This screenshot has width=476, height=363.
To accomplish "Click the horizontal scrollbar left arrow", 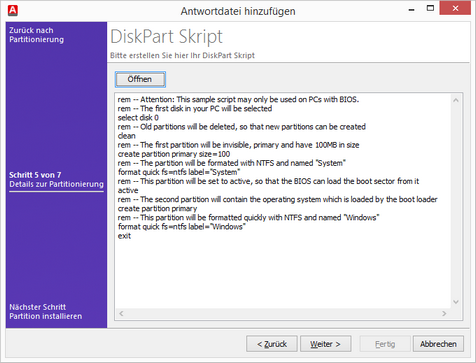I will pyautogui.click(x=121, y=313).
